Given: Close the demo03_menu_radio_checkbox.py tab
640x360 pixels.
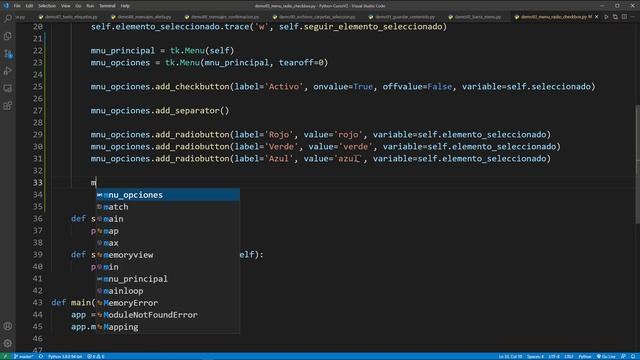Looking at the screenshot, I should pos(597,17).
